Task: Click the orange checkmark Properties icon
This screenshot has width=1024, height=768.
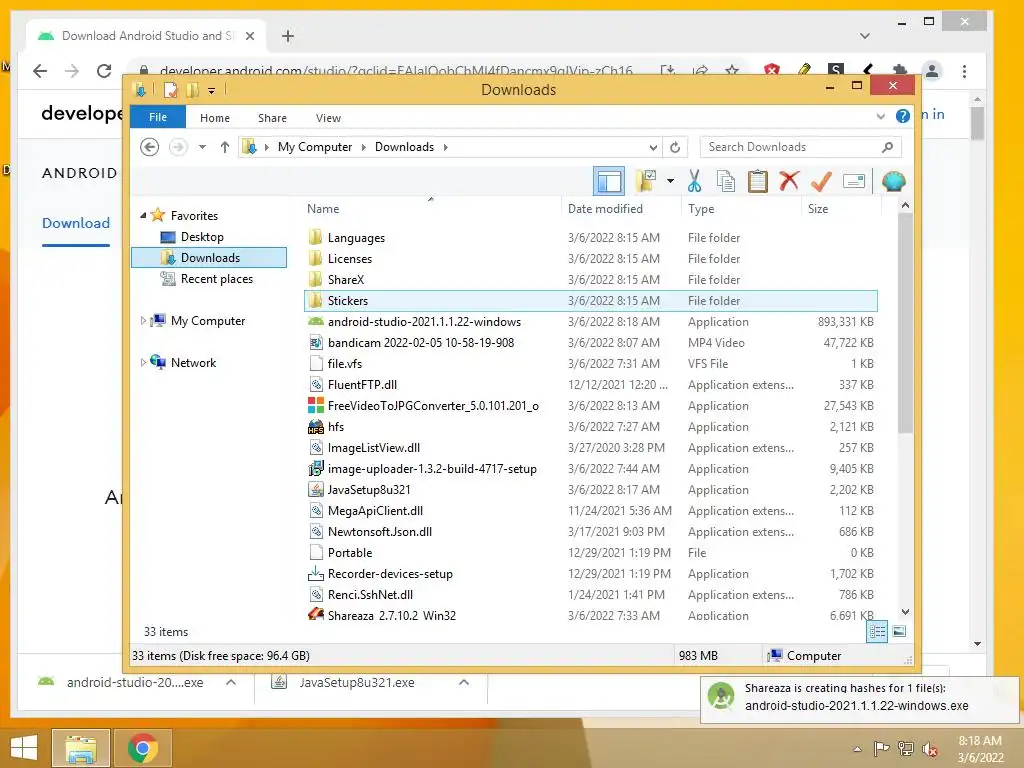Action: (x=821, y=181)
